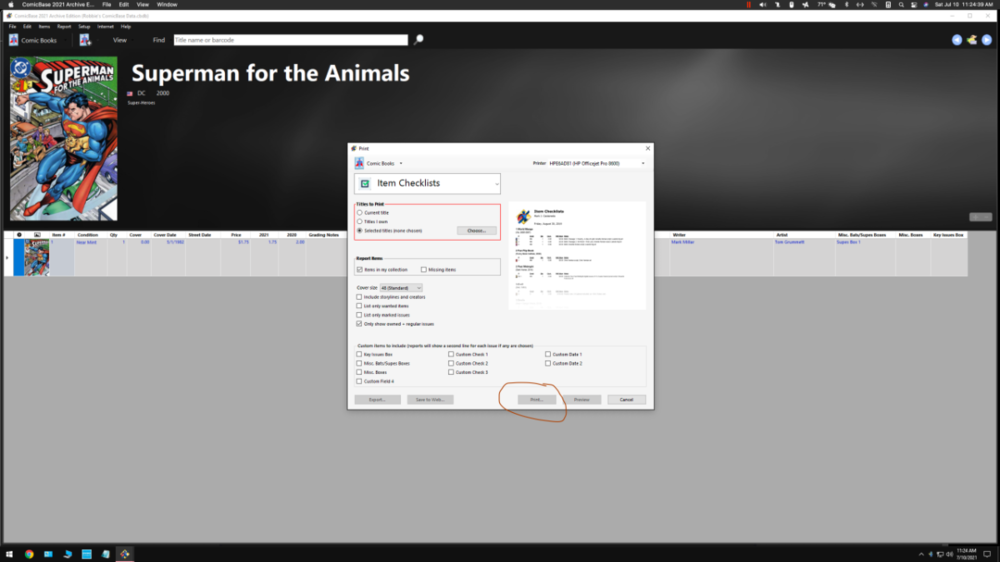Click the blue forward navigation arrow

point(986,40)
